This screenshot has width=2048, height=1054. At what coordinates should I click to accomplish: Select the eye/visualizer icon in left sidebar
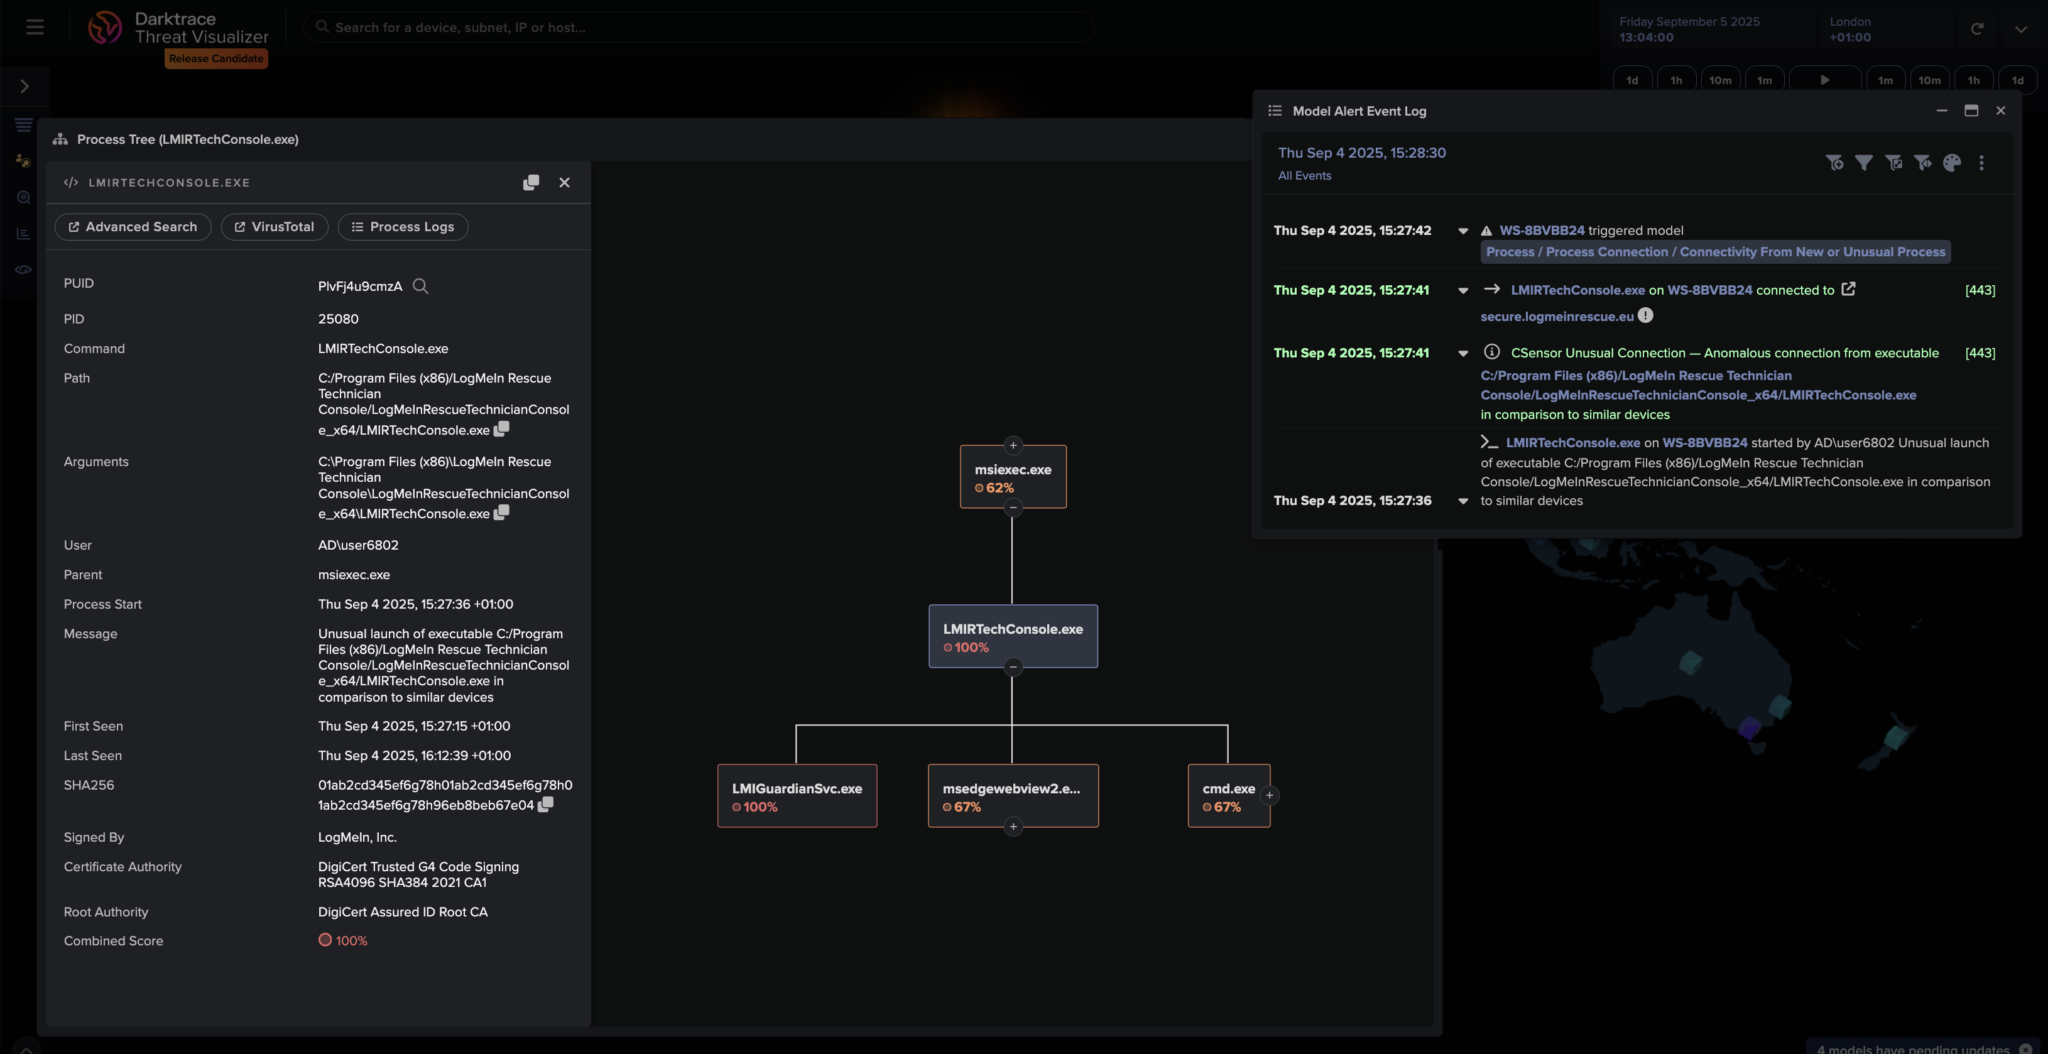(x=22, y=269)
